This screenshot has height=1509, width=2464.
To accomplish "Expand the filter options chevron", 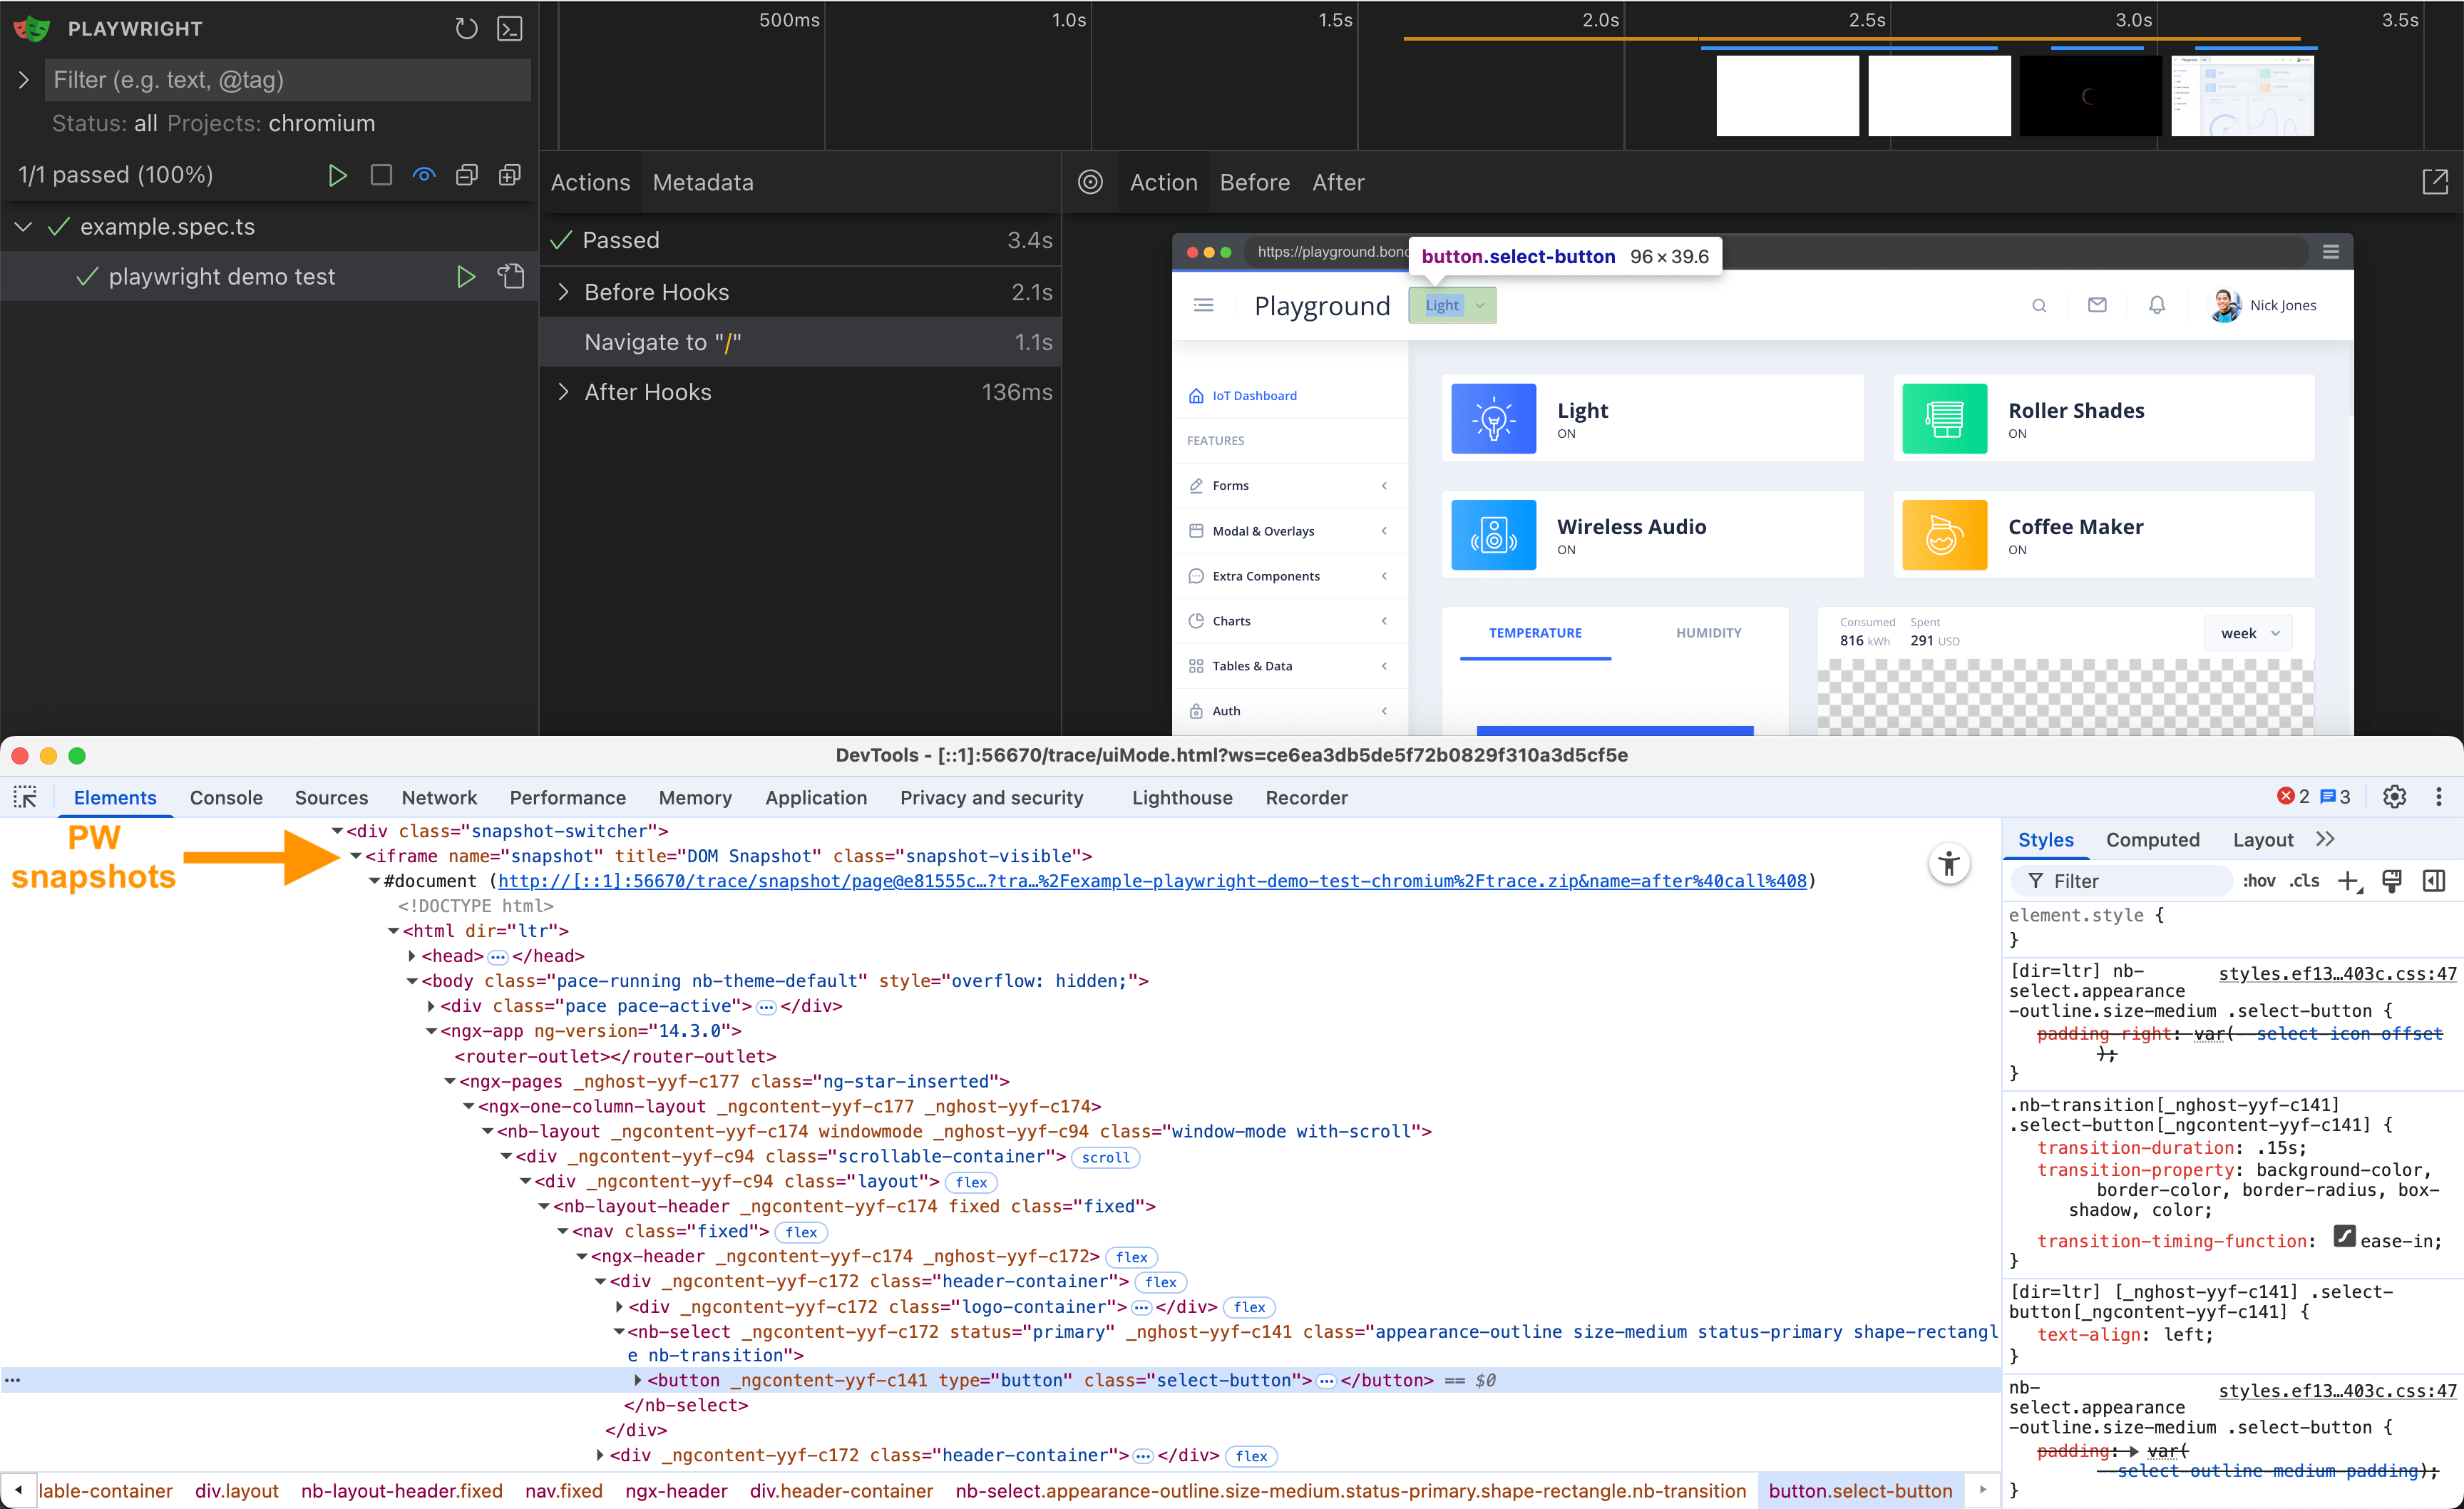I will (x=24, y=80).
